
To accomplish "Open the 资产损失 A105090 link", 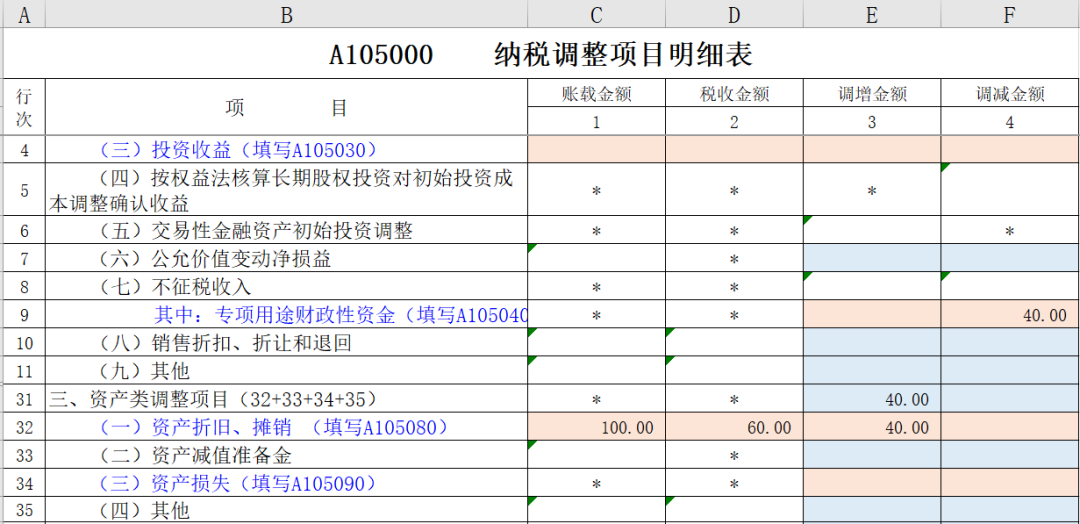I will tap(239, 483).
